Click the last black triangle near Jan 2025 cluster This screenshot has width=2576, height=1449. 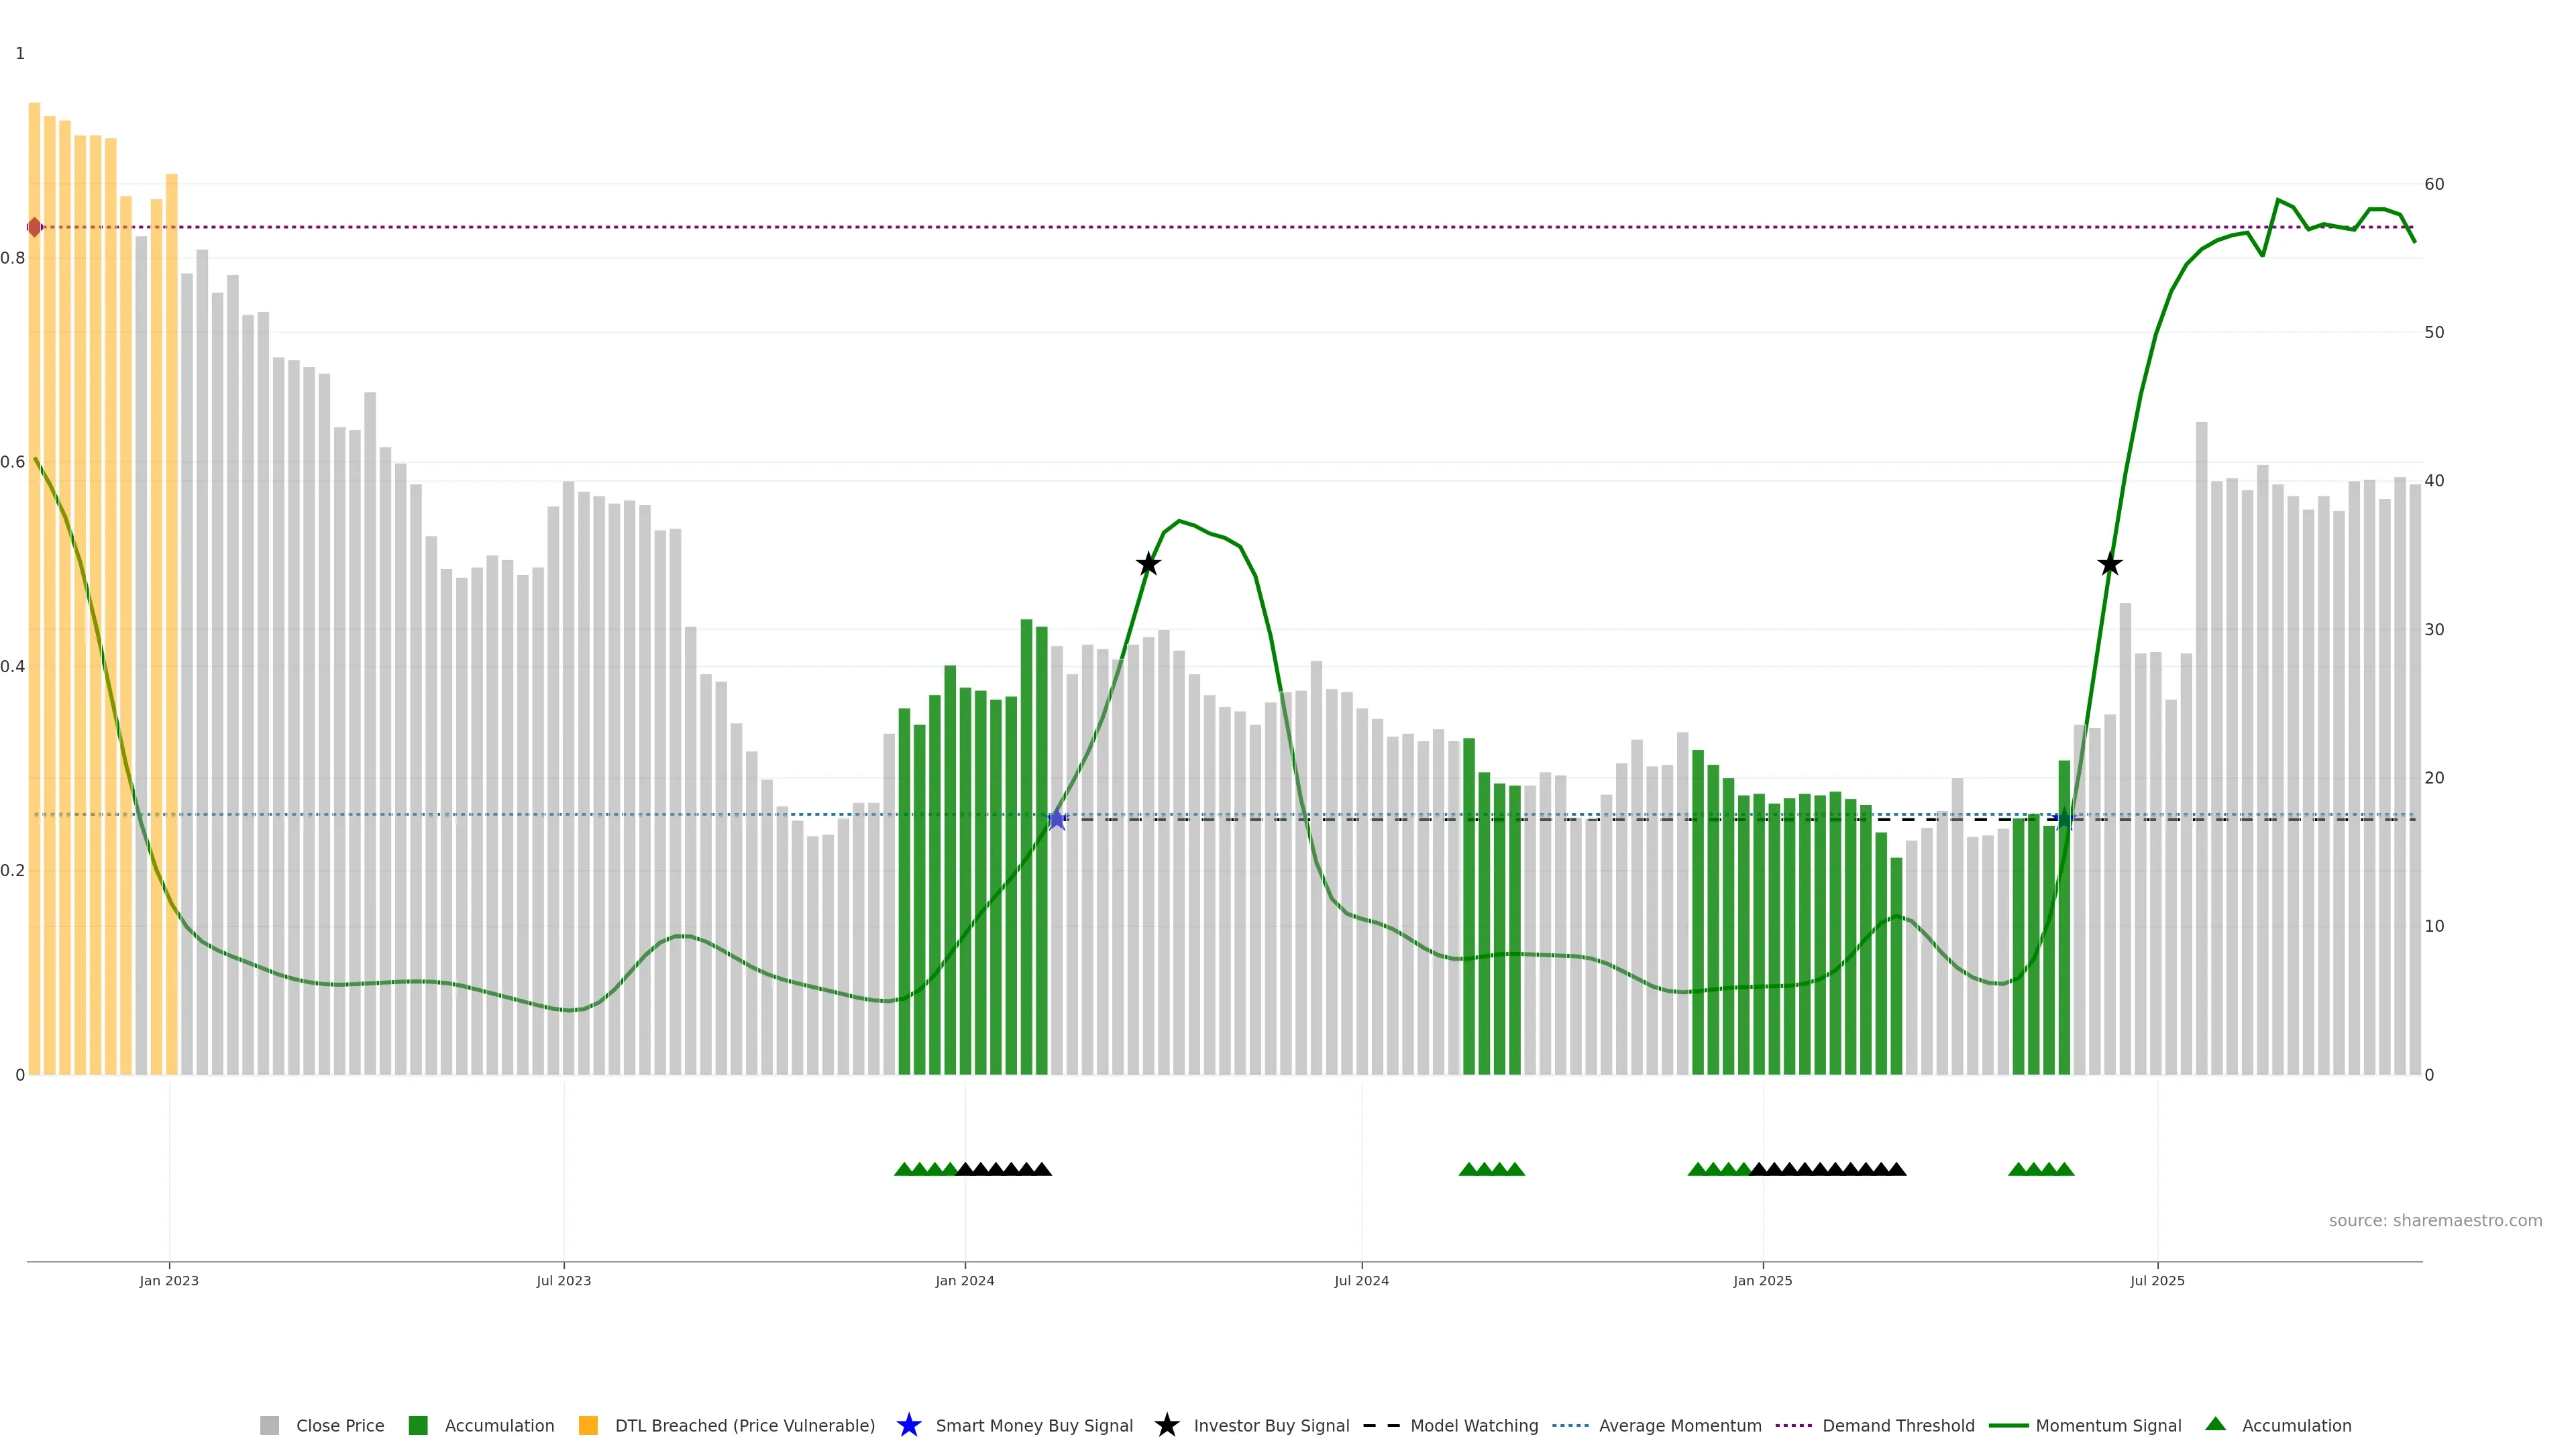(1896, 1169)
